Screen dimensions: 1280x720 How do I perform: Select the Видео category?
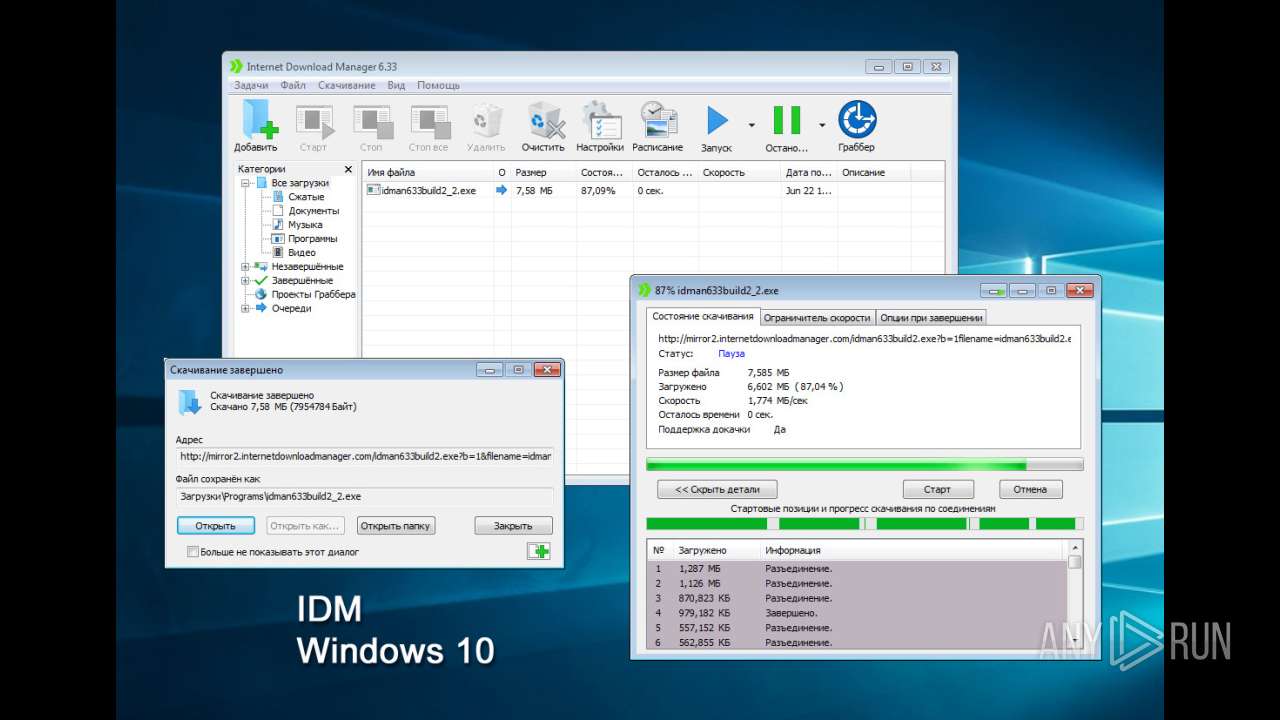point(301,253)
